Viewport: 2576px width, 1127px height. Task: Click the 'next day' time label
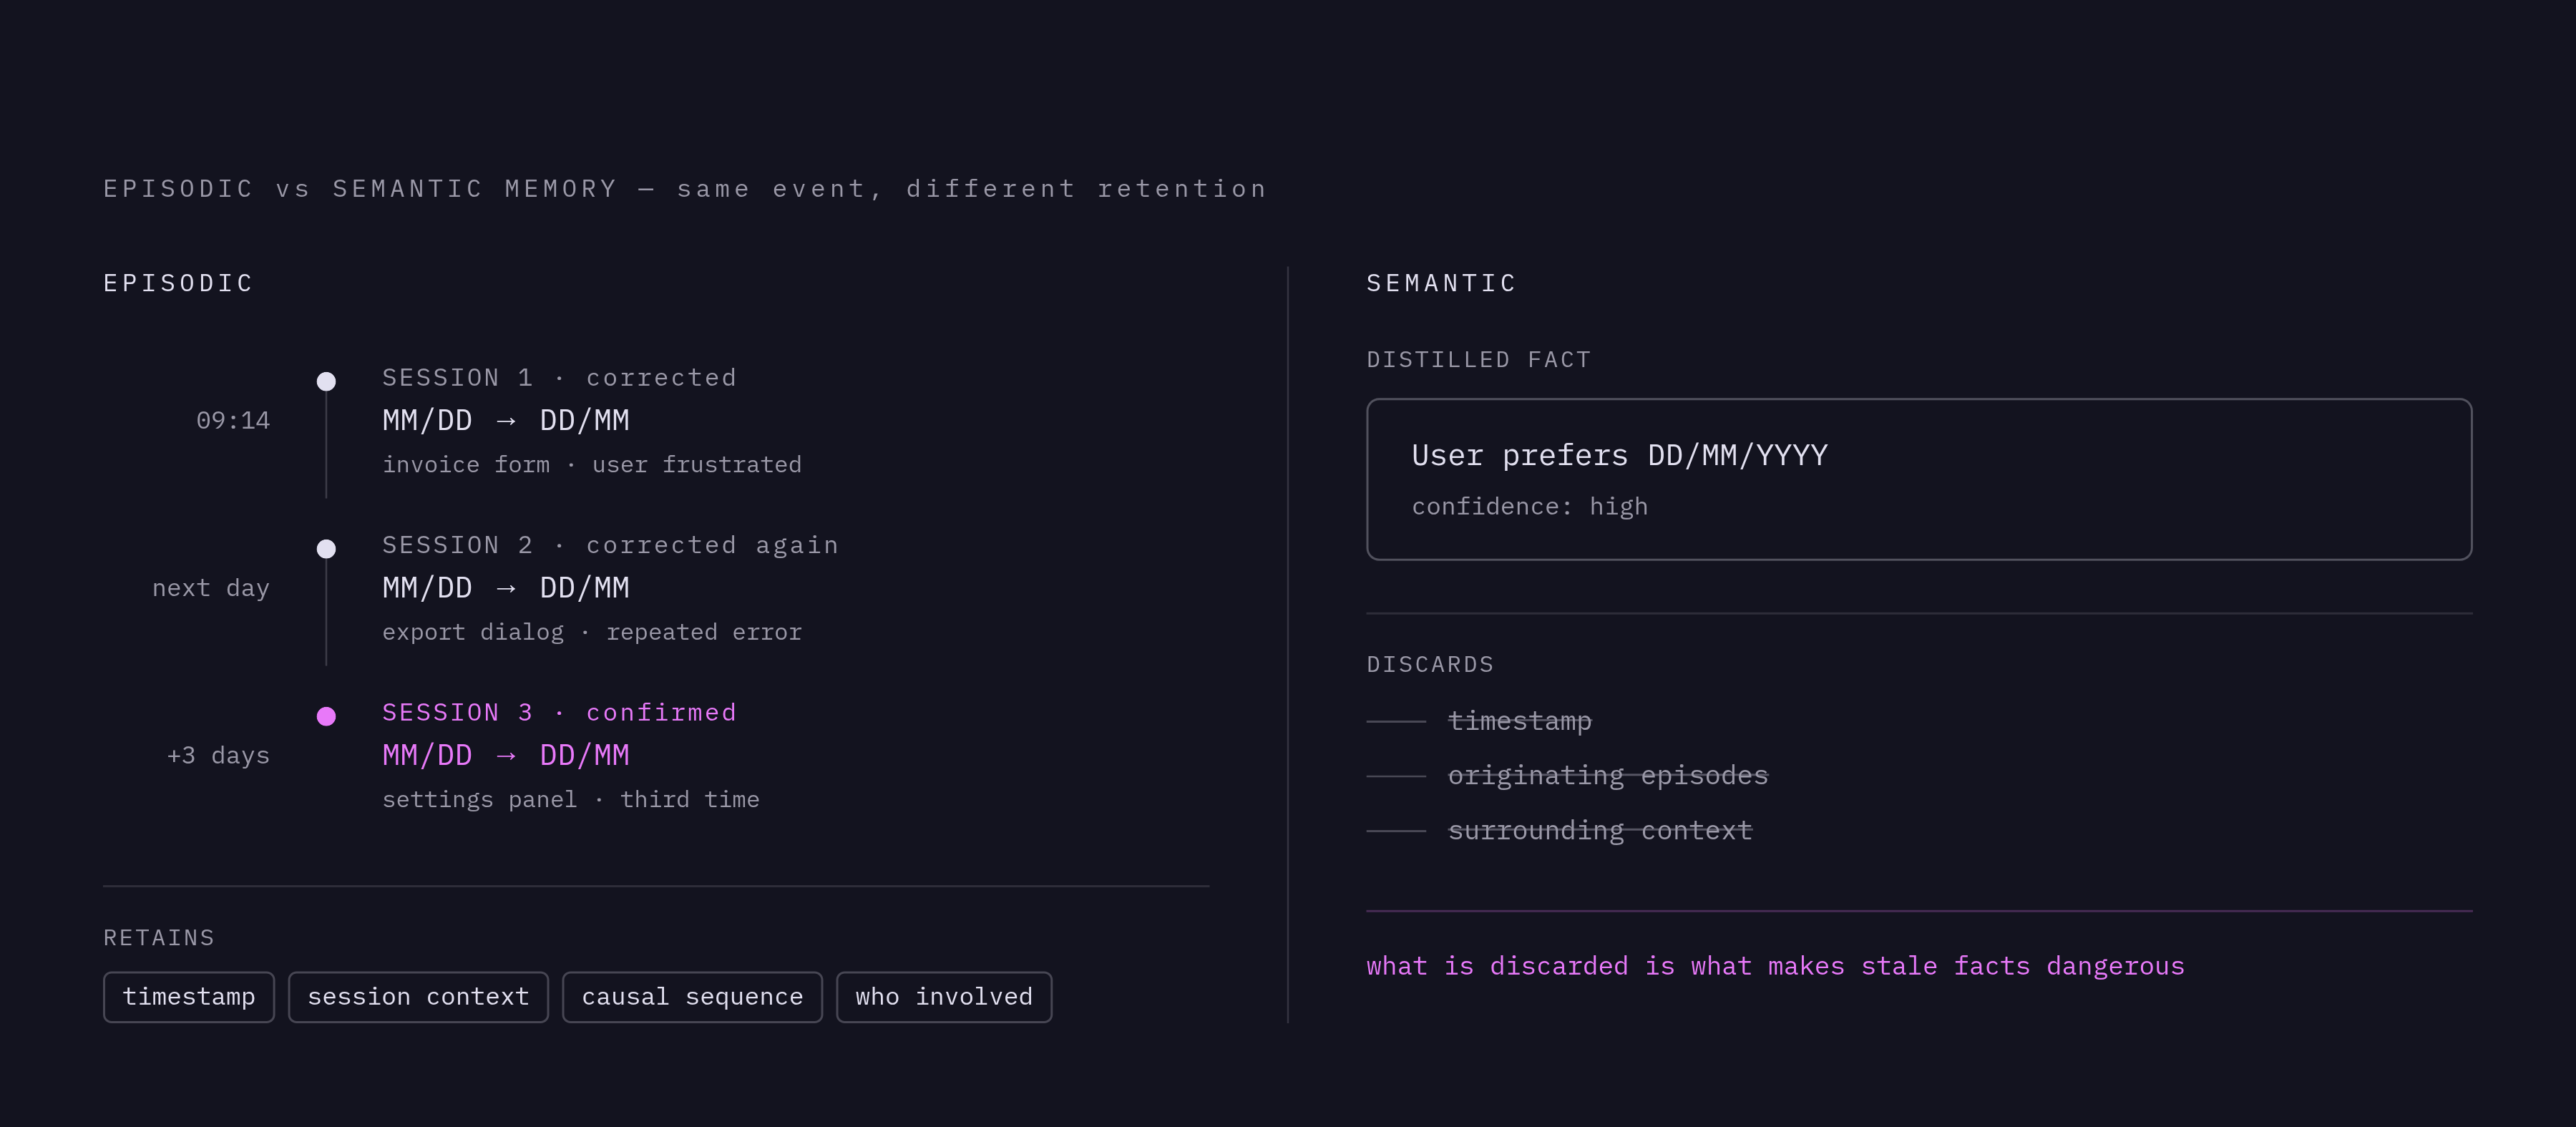[x=211, y=588]
